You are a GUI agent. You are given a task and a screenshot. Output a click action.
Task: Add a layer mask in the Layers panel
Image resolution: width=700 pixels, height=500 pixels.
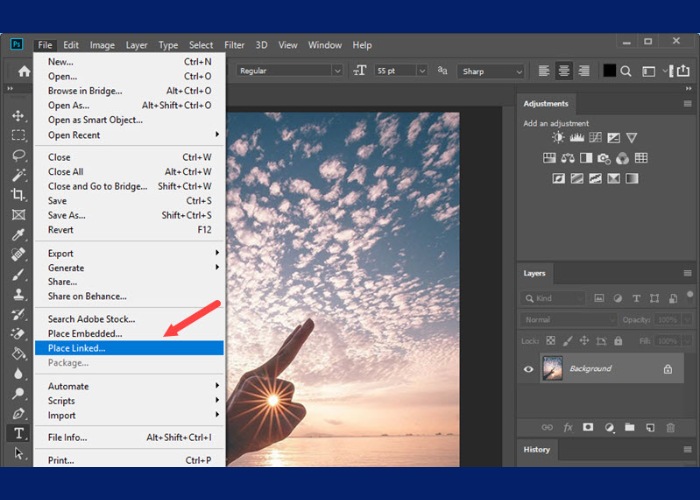(588, 427)
